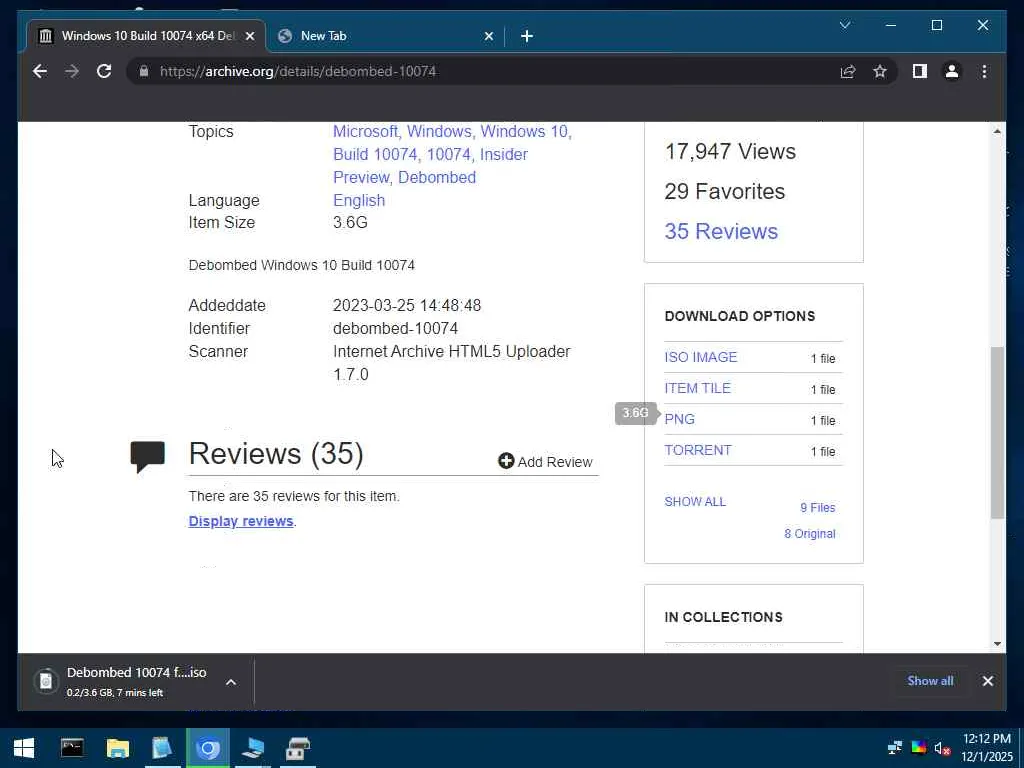Open a new tab with plus button
The width and height of the screenshot is (1024, 768).
pyautogui.click(x=527, y=36)
